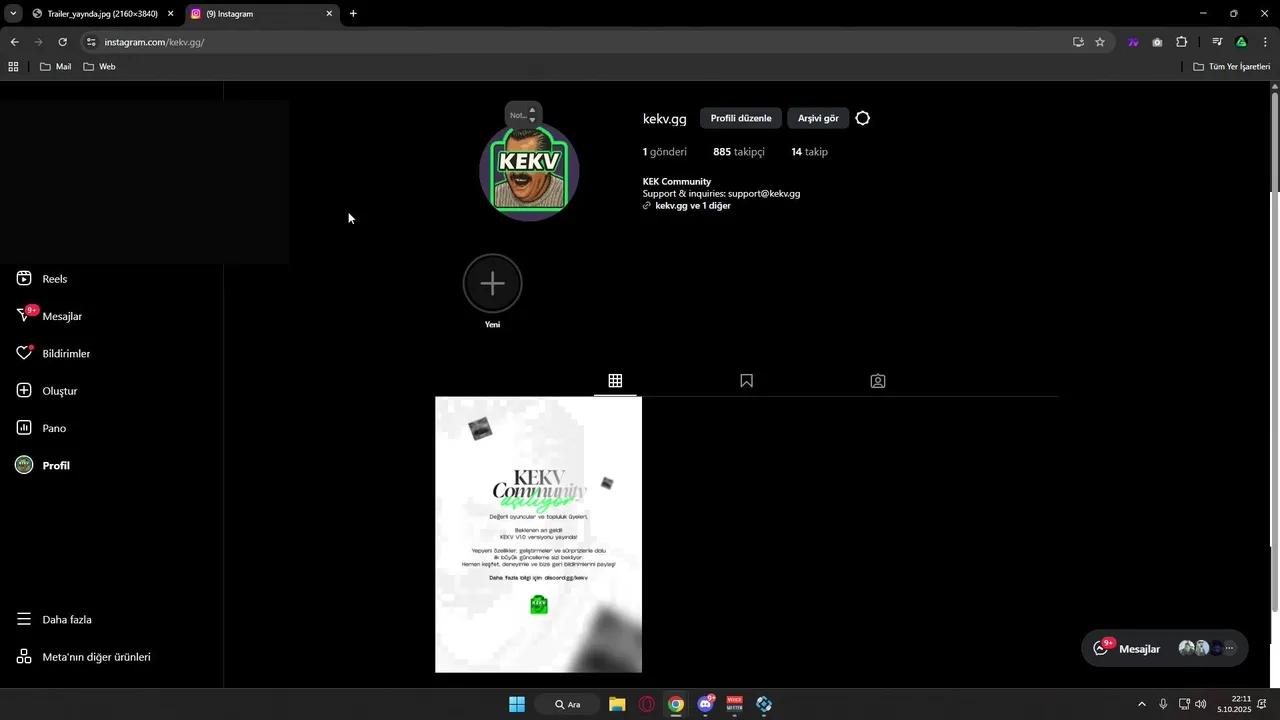
Task: Expand the Mail bookmarks folder
Action: coord(55,67)
